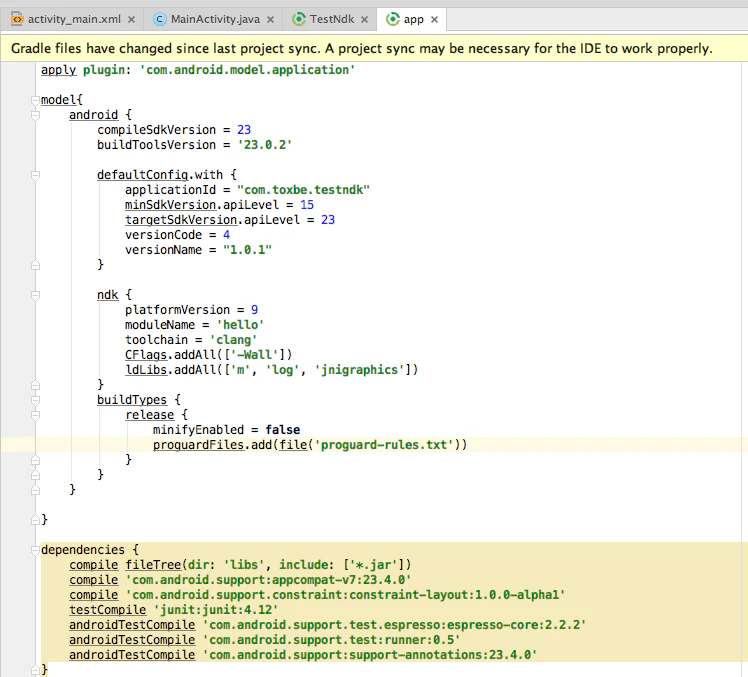Click the constraint-layout:1.0.0-alpha1 dependency string
748x677 pixels.
pos(345,594)
